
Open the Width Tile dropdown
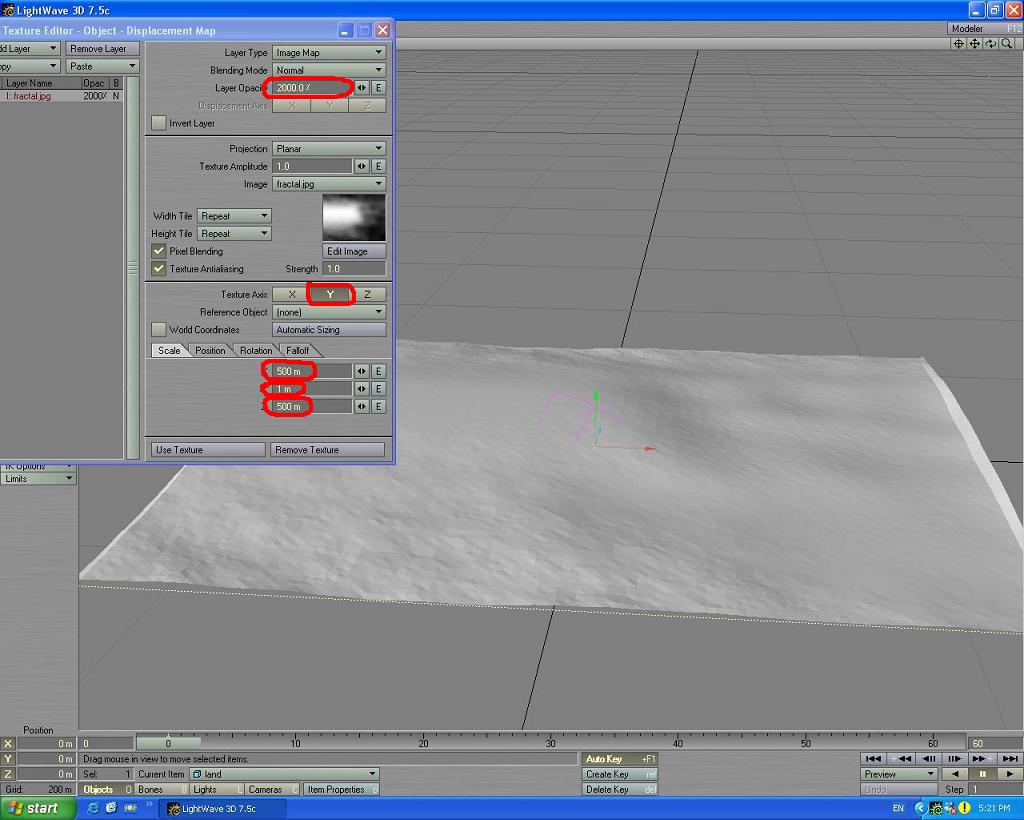pos(234,216)
